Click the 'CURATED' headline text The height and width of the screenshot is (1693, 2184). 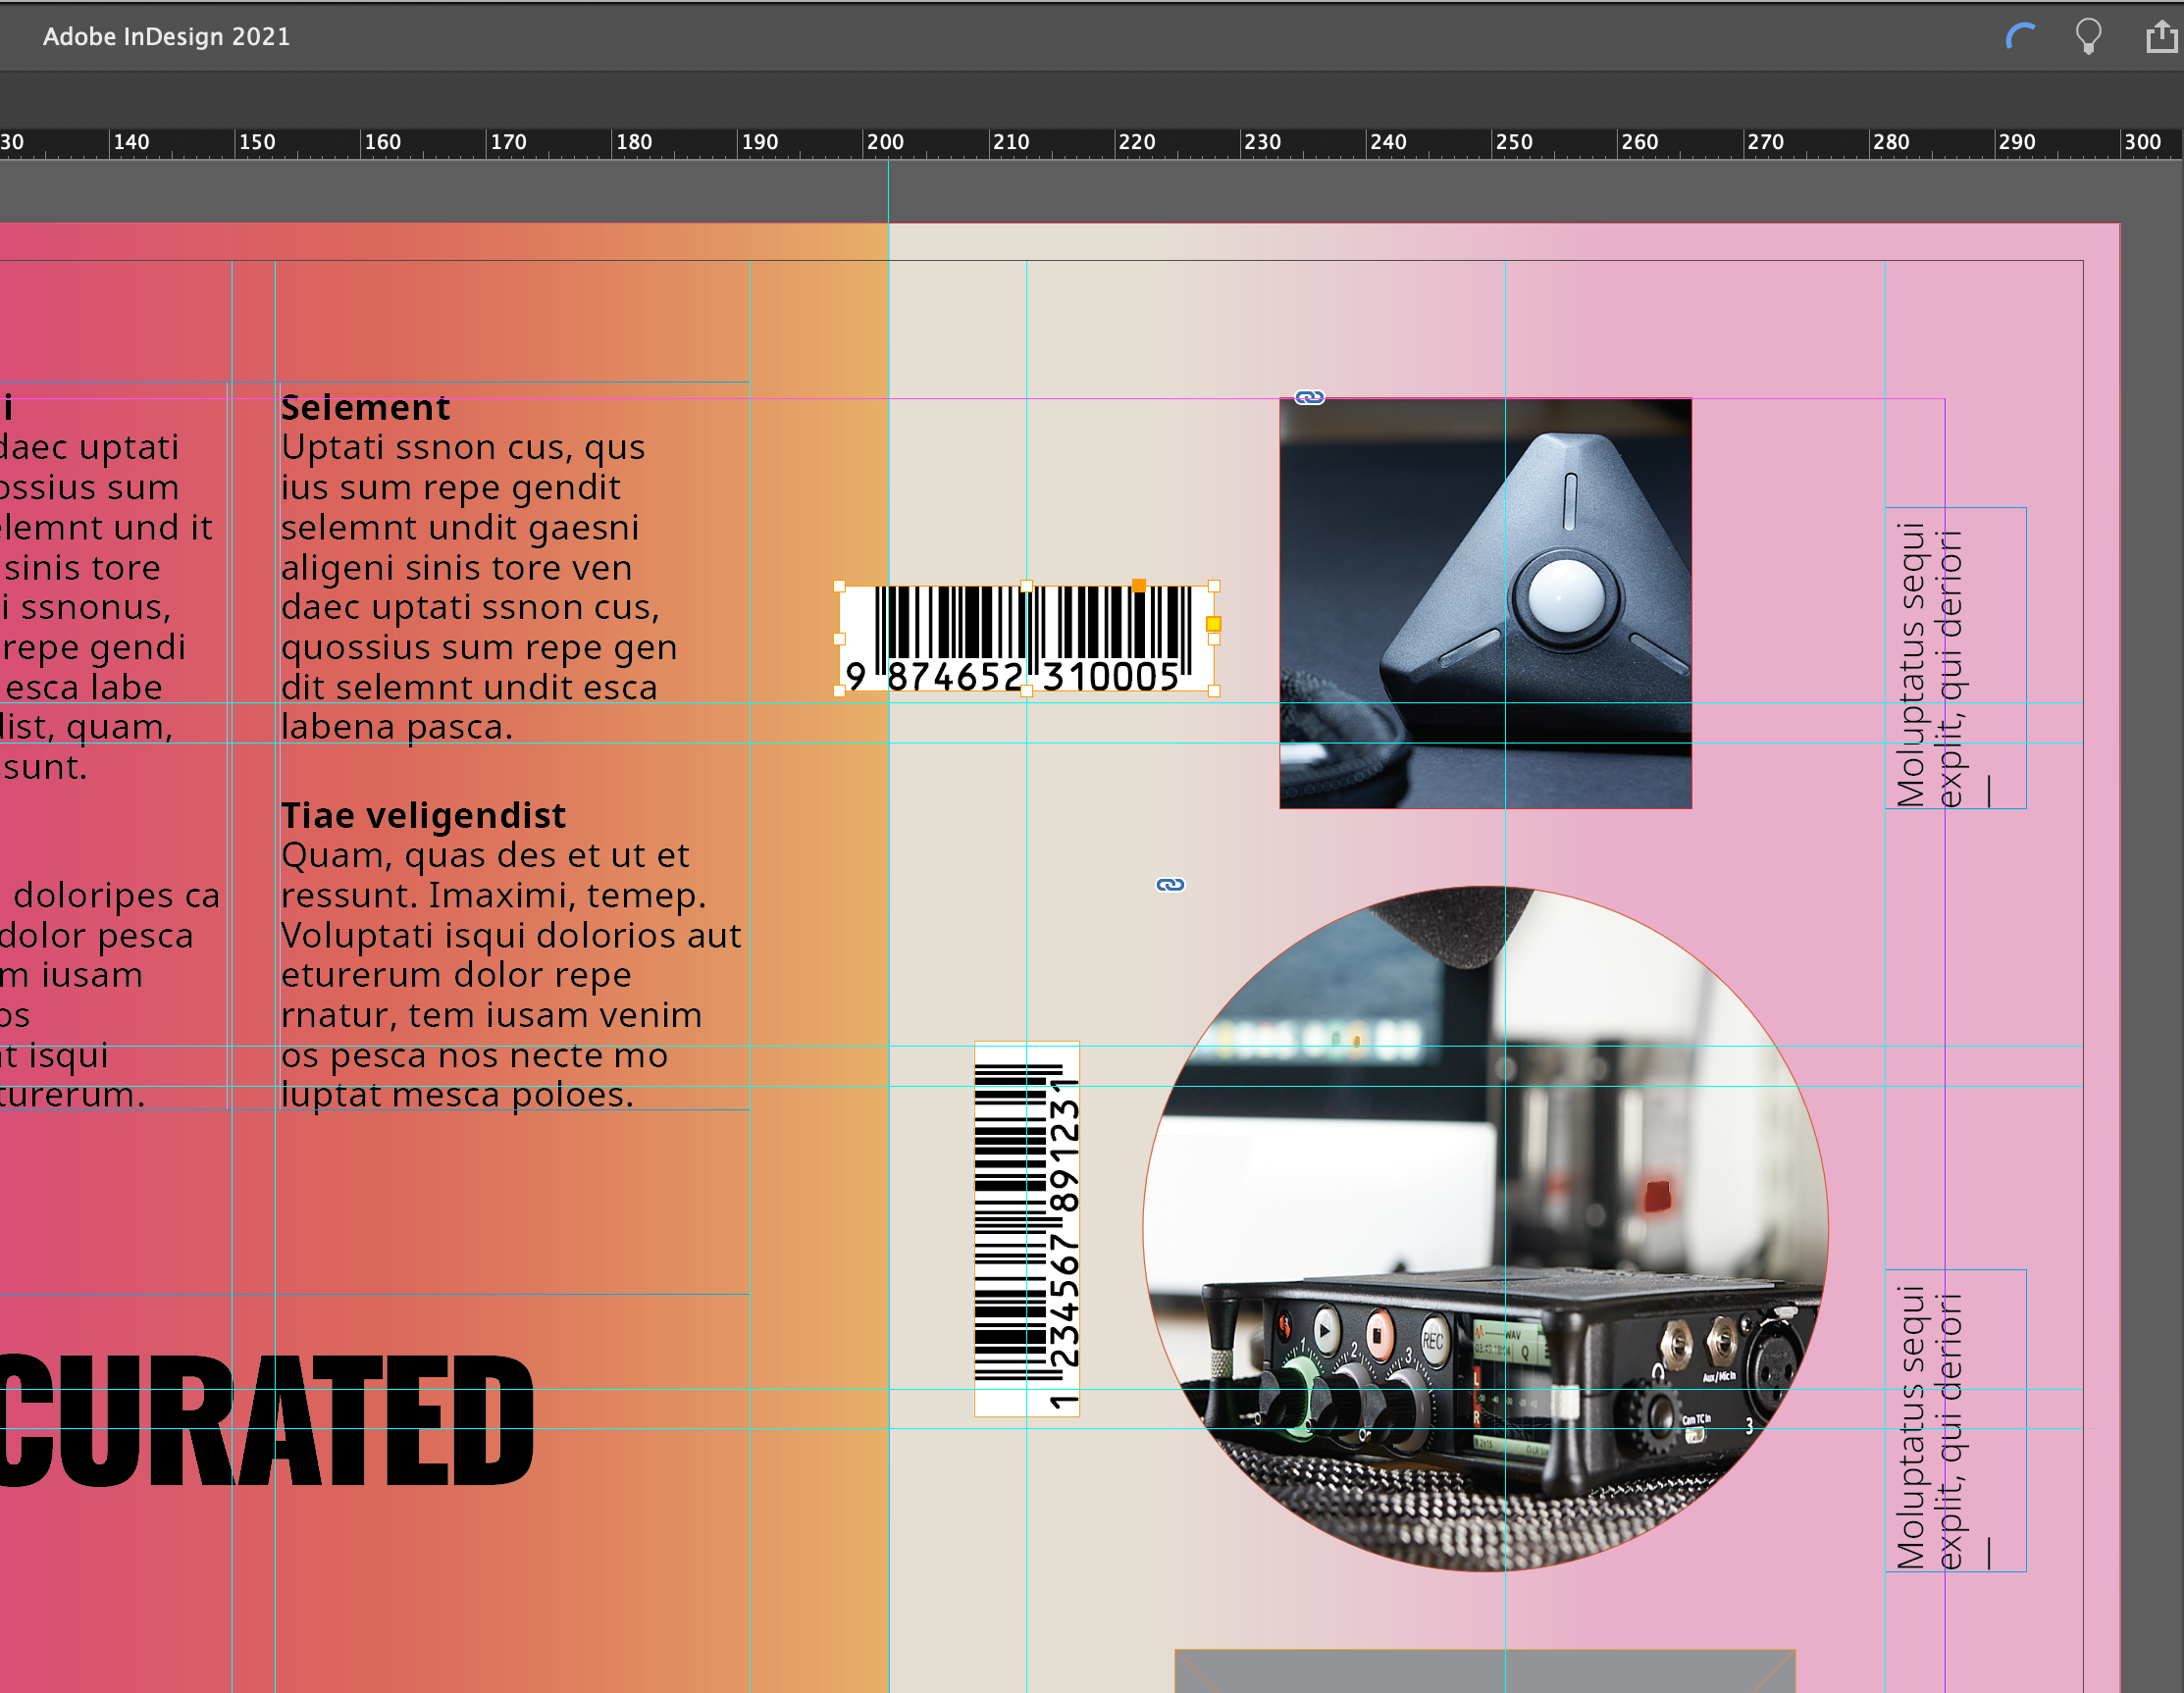[x=267, y=1421]
